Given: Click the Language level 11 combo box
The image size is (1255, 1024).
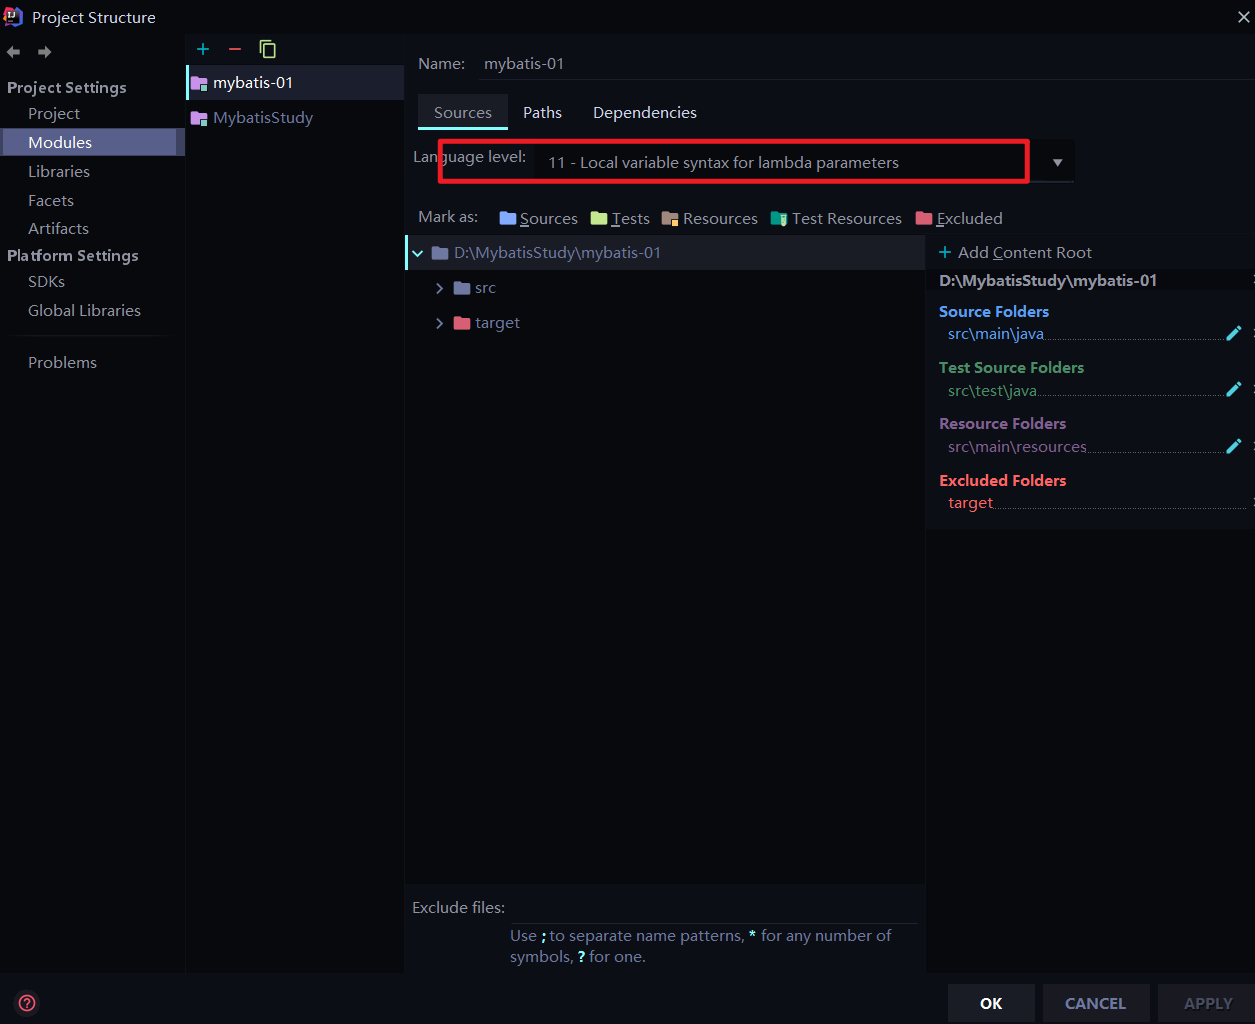Looking at the screenshot, I should (804, 162).
